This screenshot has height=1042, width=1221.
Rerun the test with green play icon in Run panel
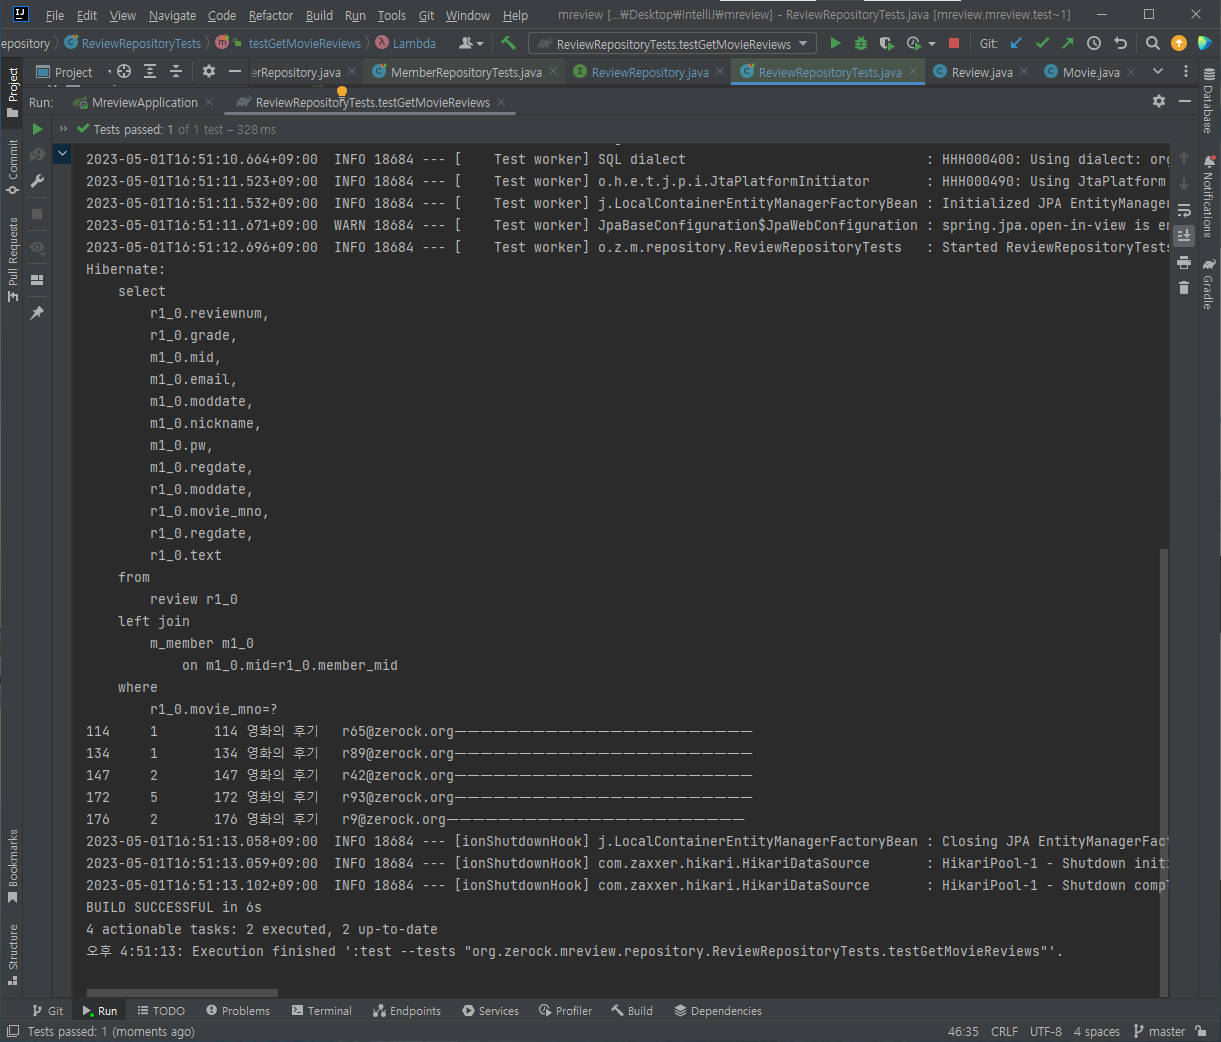coord(37,129)
